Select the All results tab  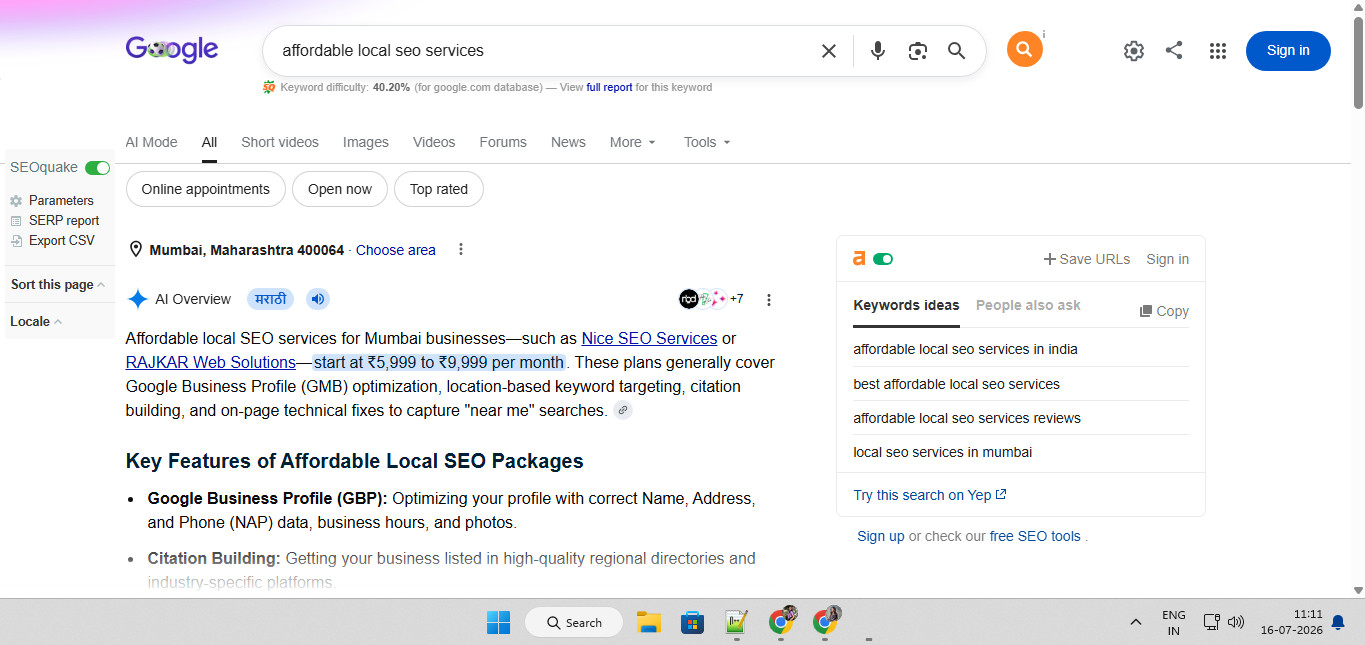pos(209,142)
